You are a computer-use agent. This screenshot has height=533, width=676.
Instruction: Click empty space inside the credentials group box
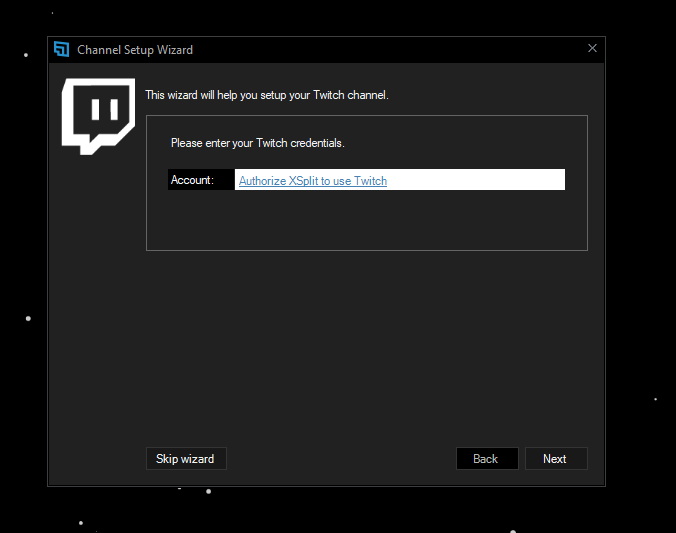[366, 220]
